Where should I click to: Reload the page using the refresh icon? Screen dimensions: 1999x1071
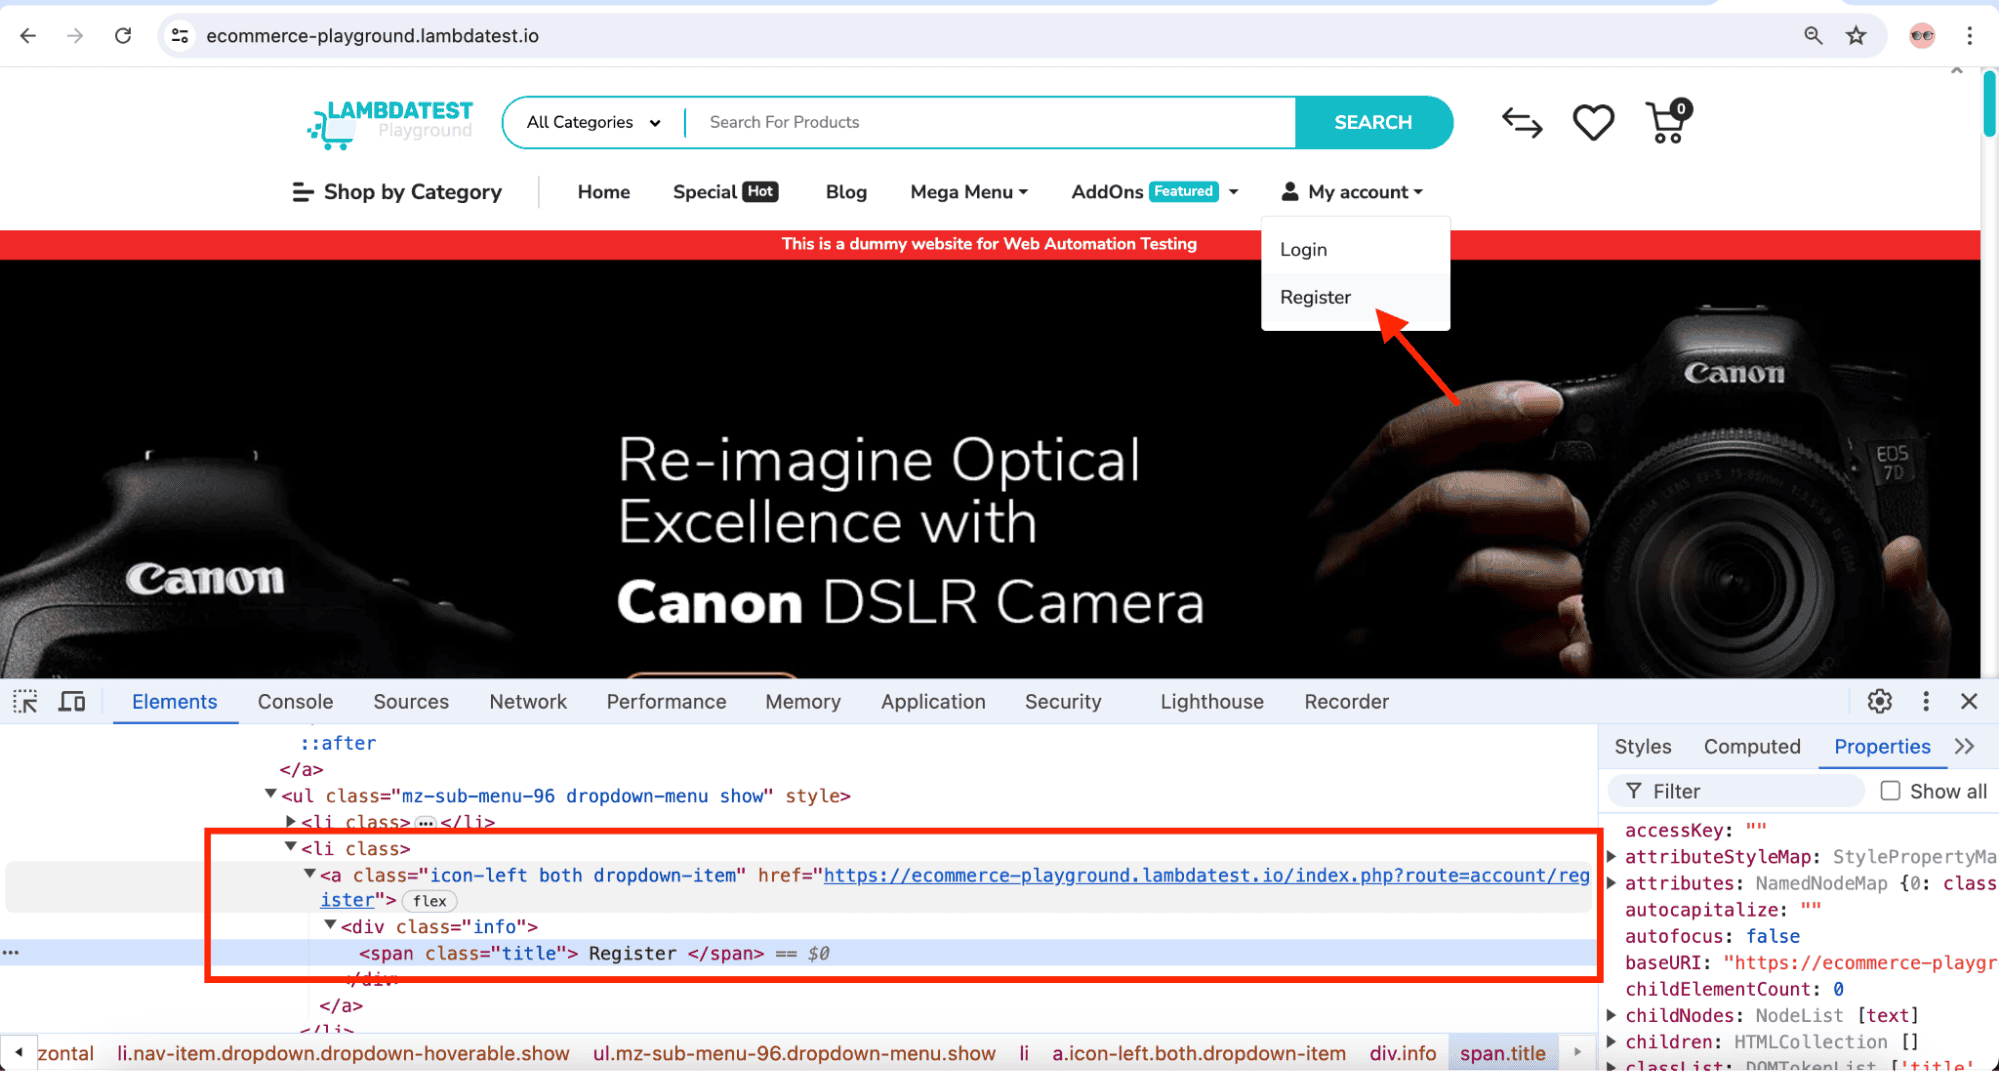coord(123,36)
